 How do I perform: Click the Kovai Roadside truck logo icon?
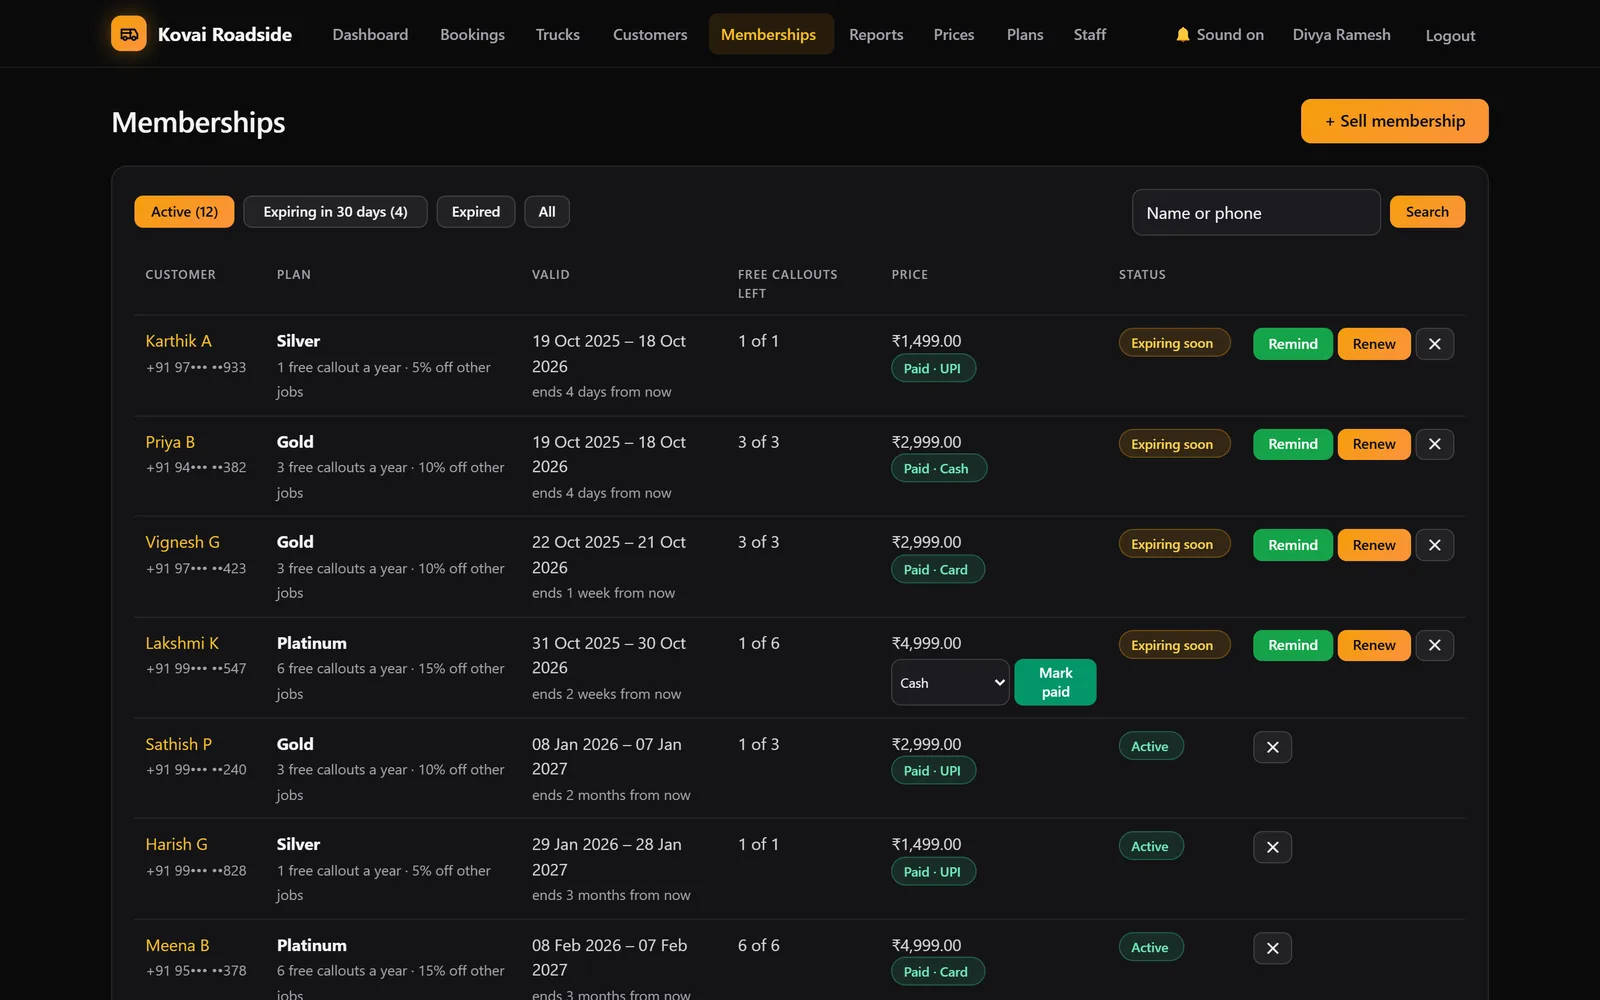(x=129, y=34)
